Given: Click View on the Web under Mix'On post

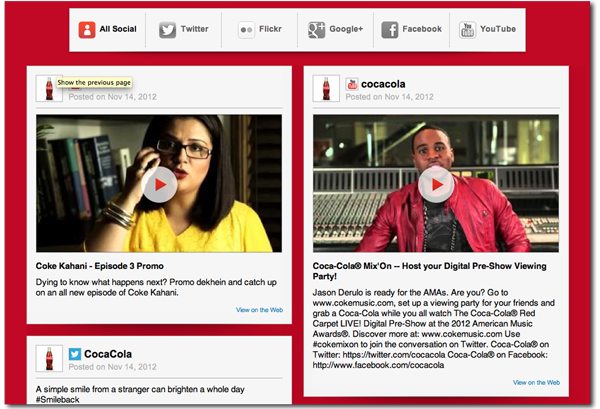Looking at the screenshot, I should point(536,383).
